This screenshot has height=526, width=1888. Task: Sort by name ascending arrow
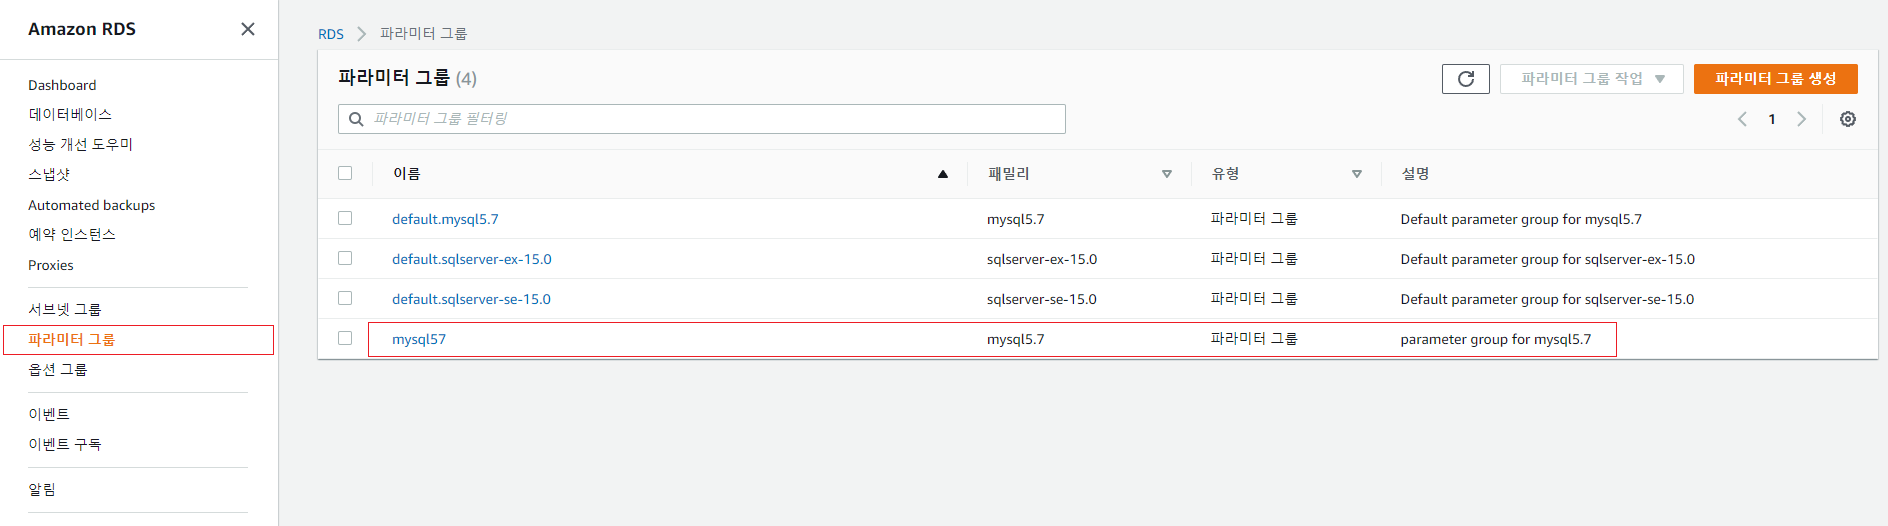pos(942,174)
